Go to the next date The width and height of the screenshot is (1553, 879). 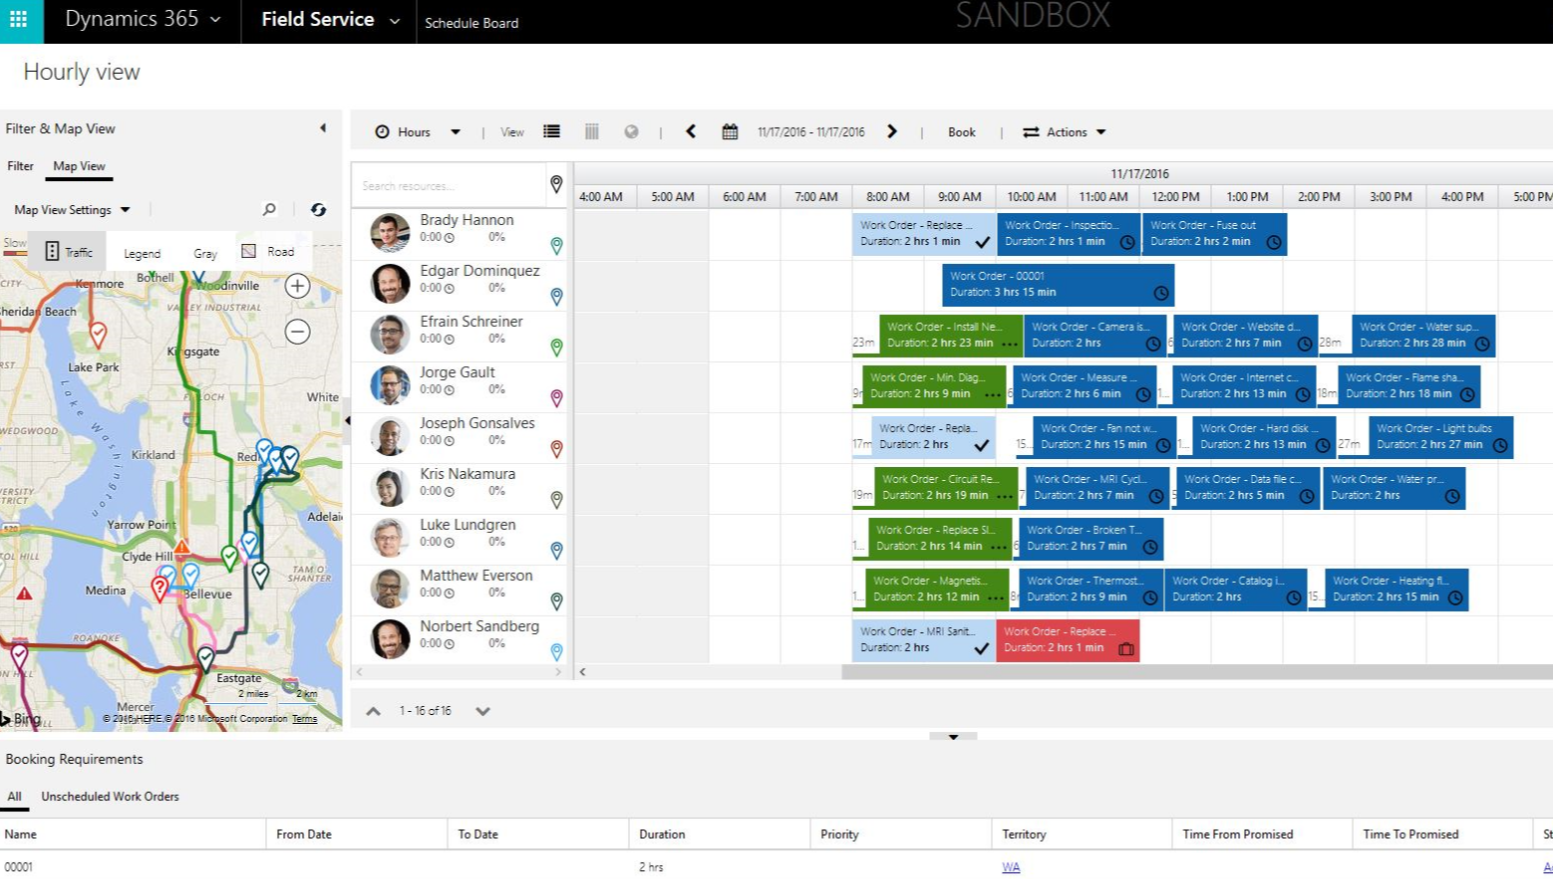(x=892, y=131)
